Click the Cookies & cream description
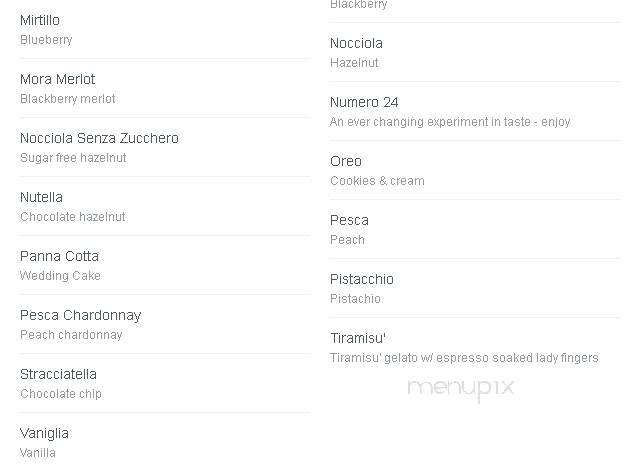The height and width of the screenshot is (470, 640). coord(378,181)
